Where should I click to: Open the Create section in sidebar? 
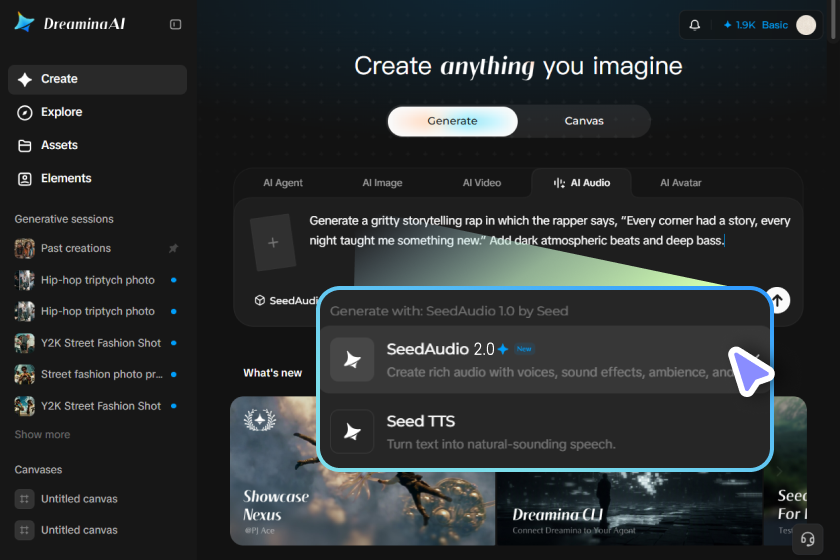[98, 79]
